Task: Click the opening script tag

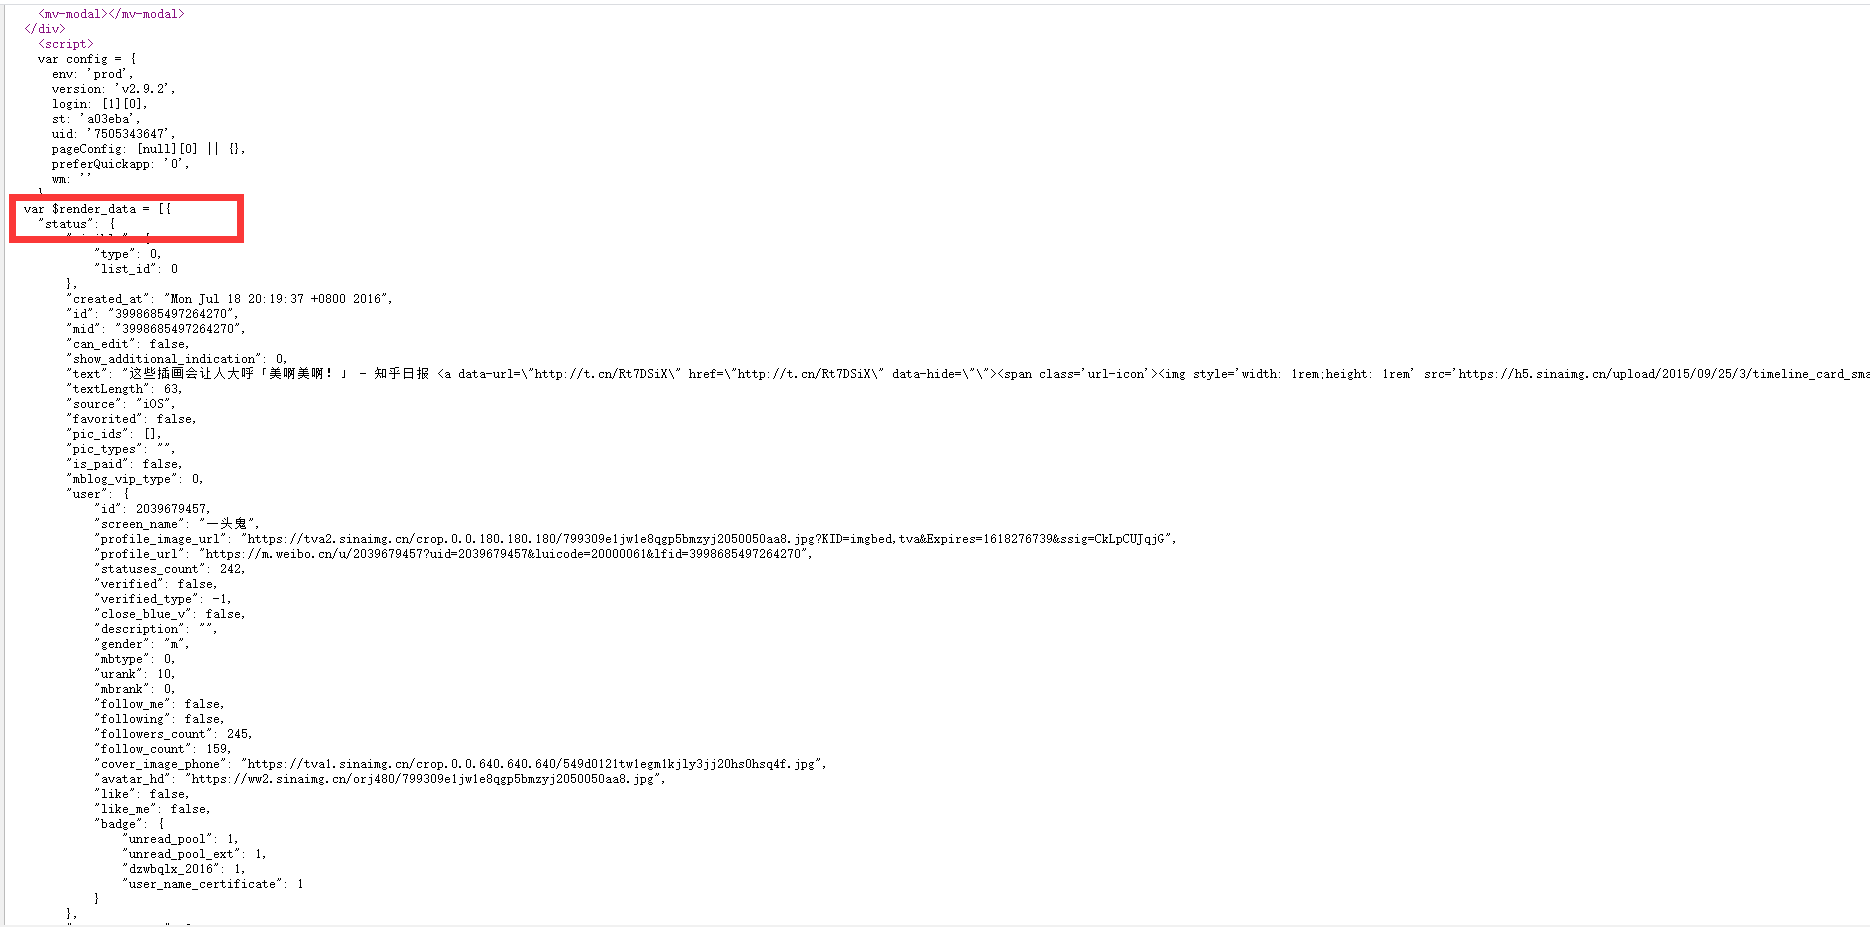Action: [x=65, y=44]
